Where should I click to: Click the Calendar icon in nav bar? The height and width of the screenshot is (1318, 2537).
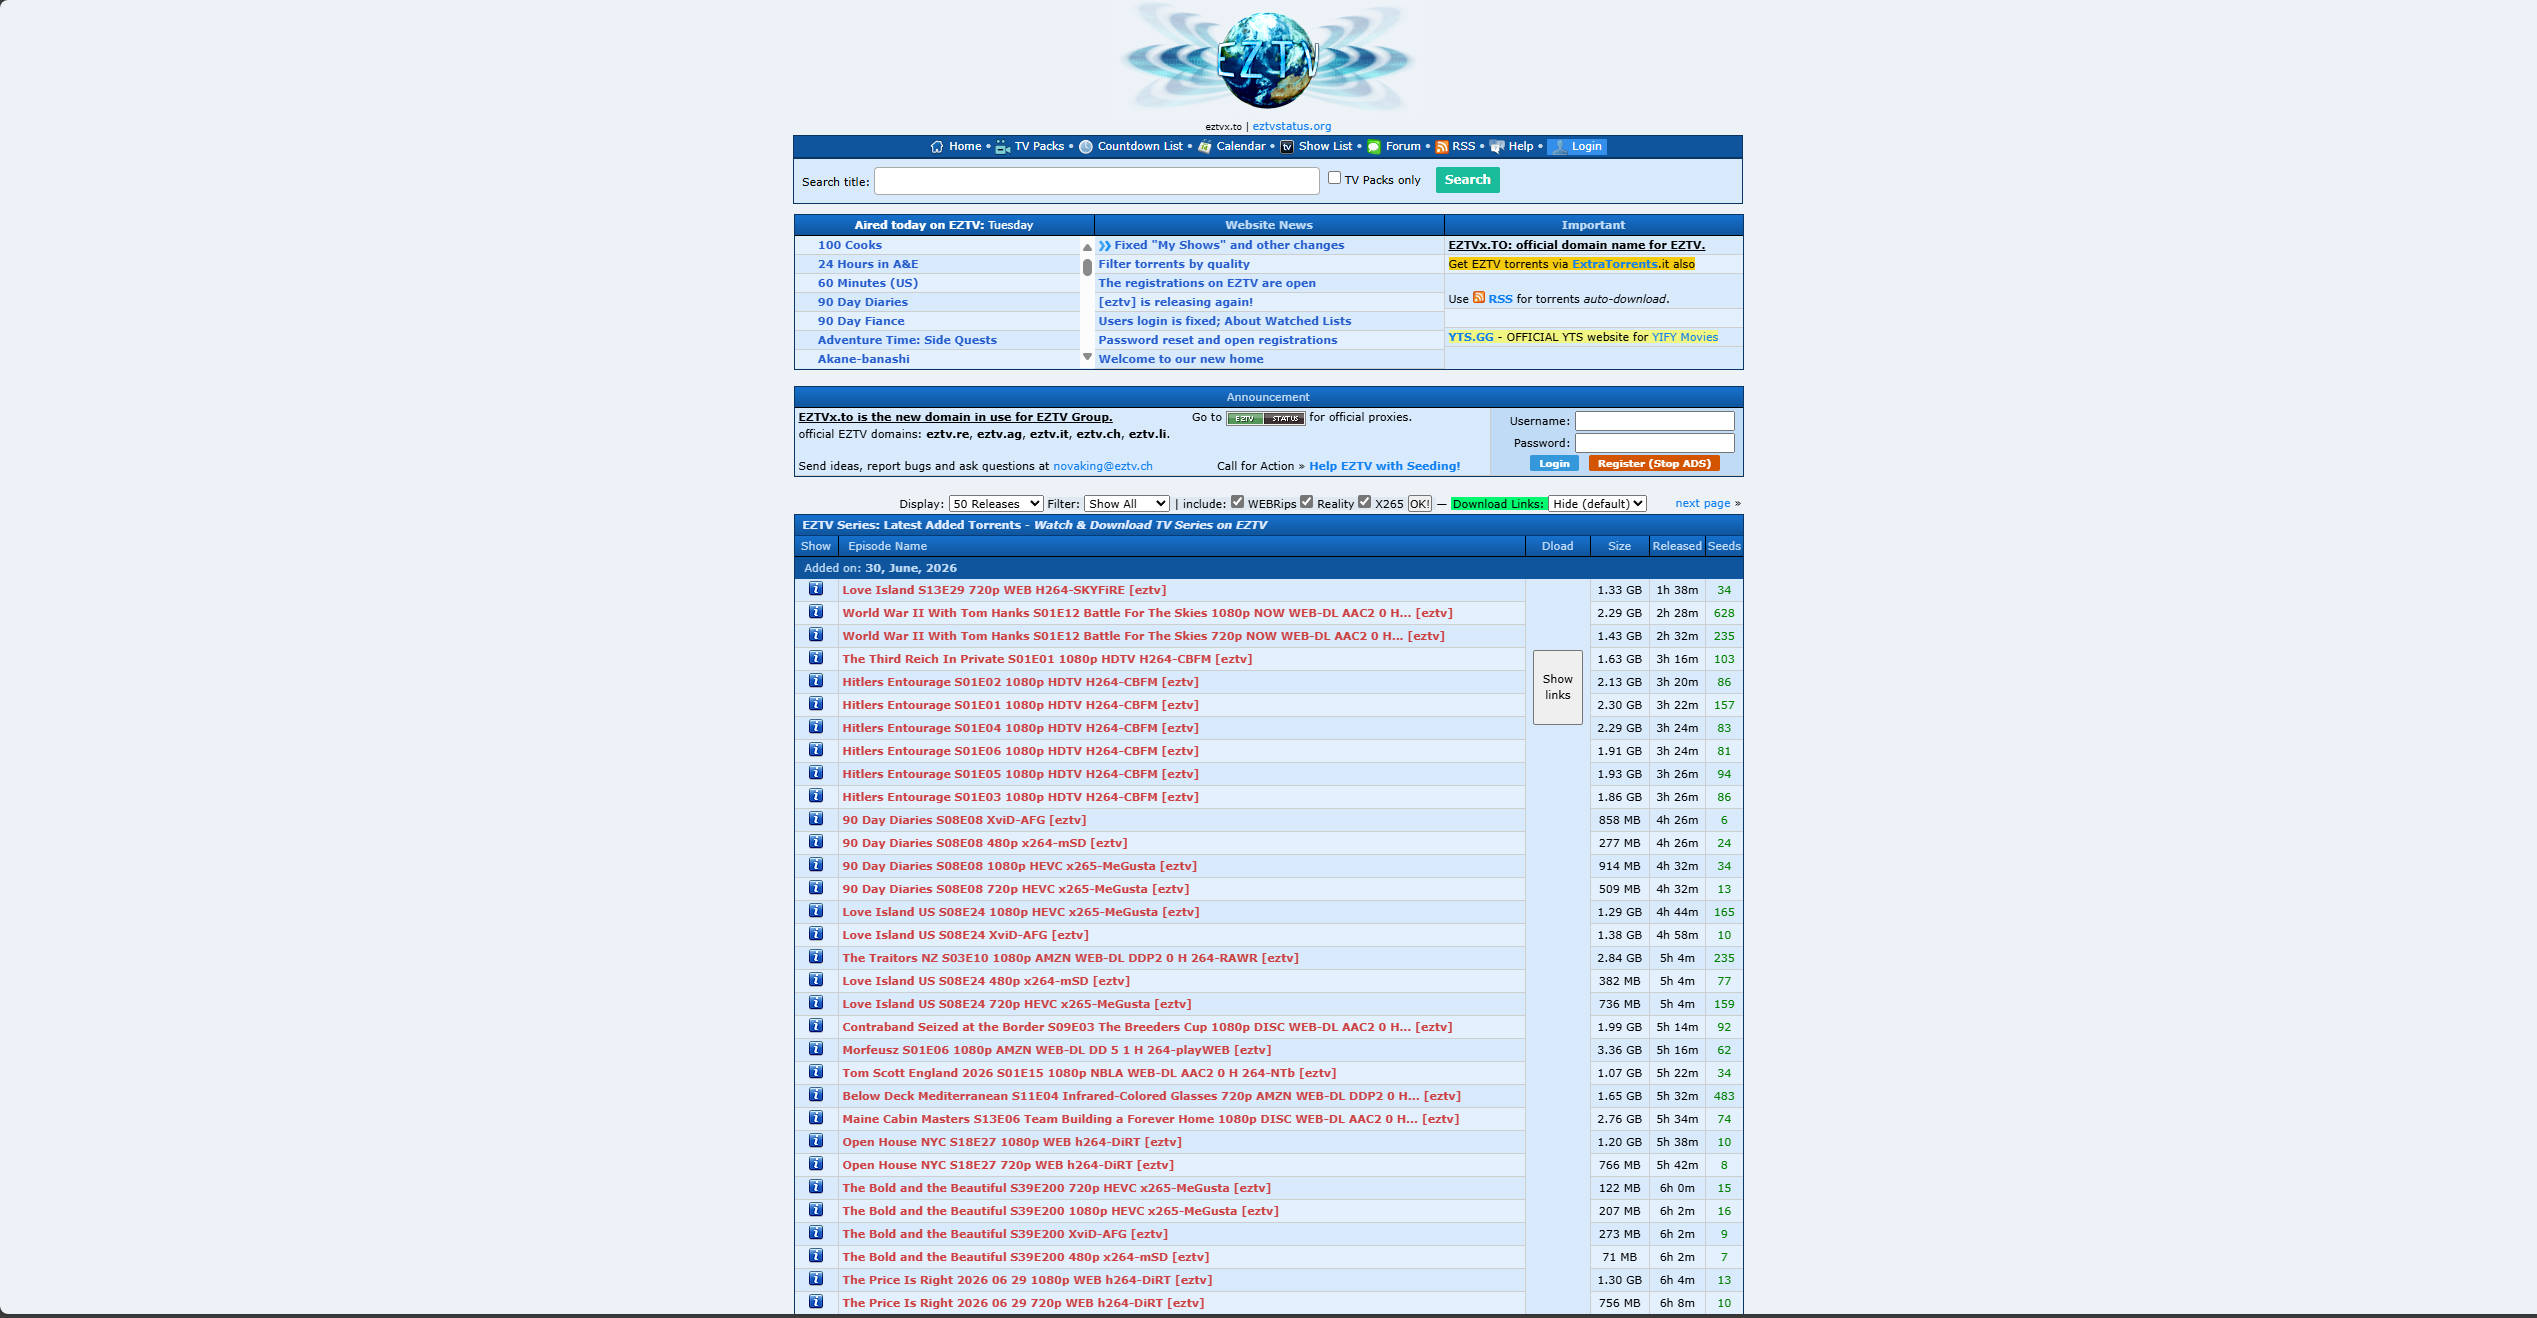[1205, 146]
